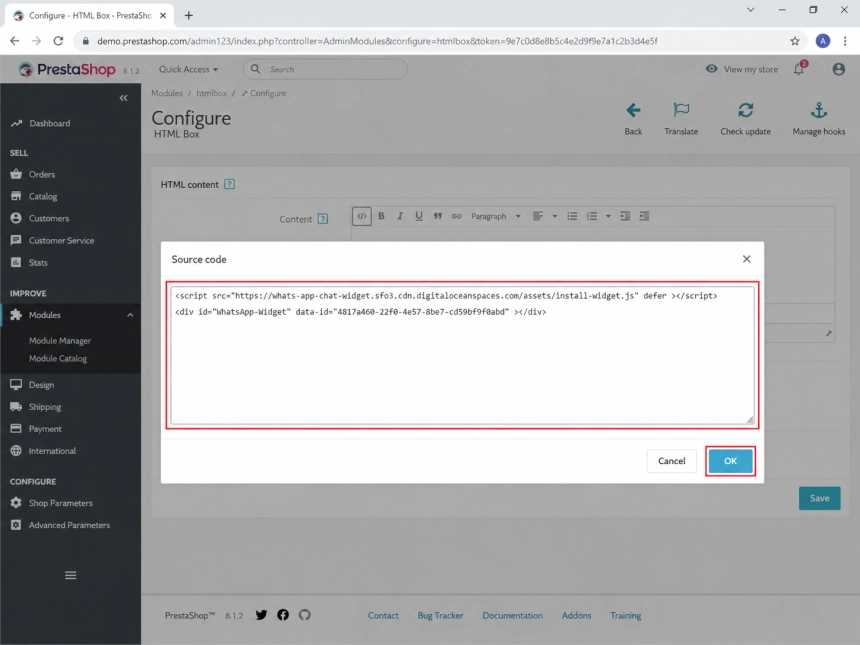Toggle bold formatting in editor toolbar
The height and width of the screenshot is (645, 860).
tap(381, 216)
